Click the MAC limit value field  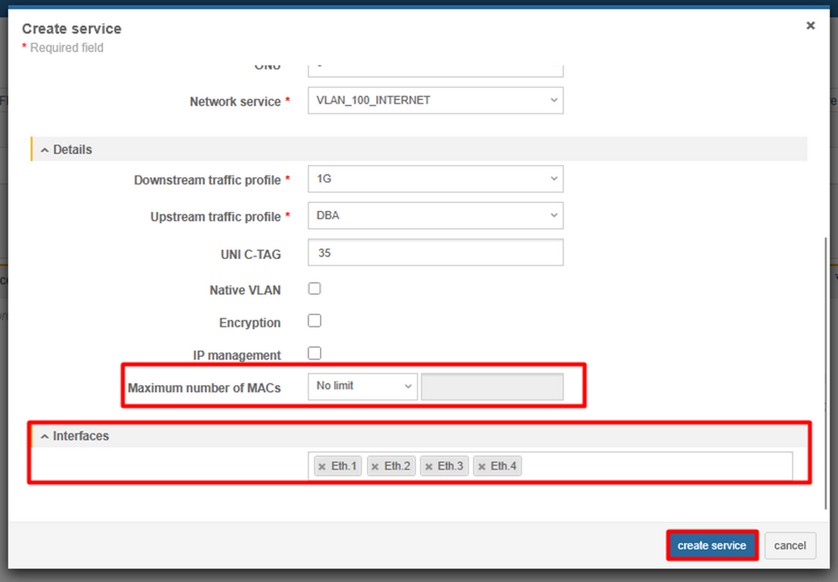tap(492, 387)
